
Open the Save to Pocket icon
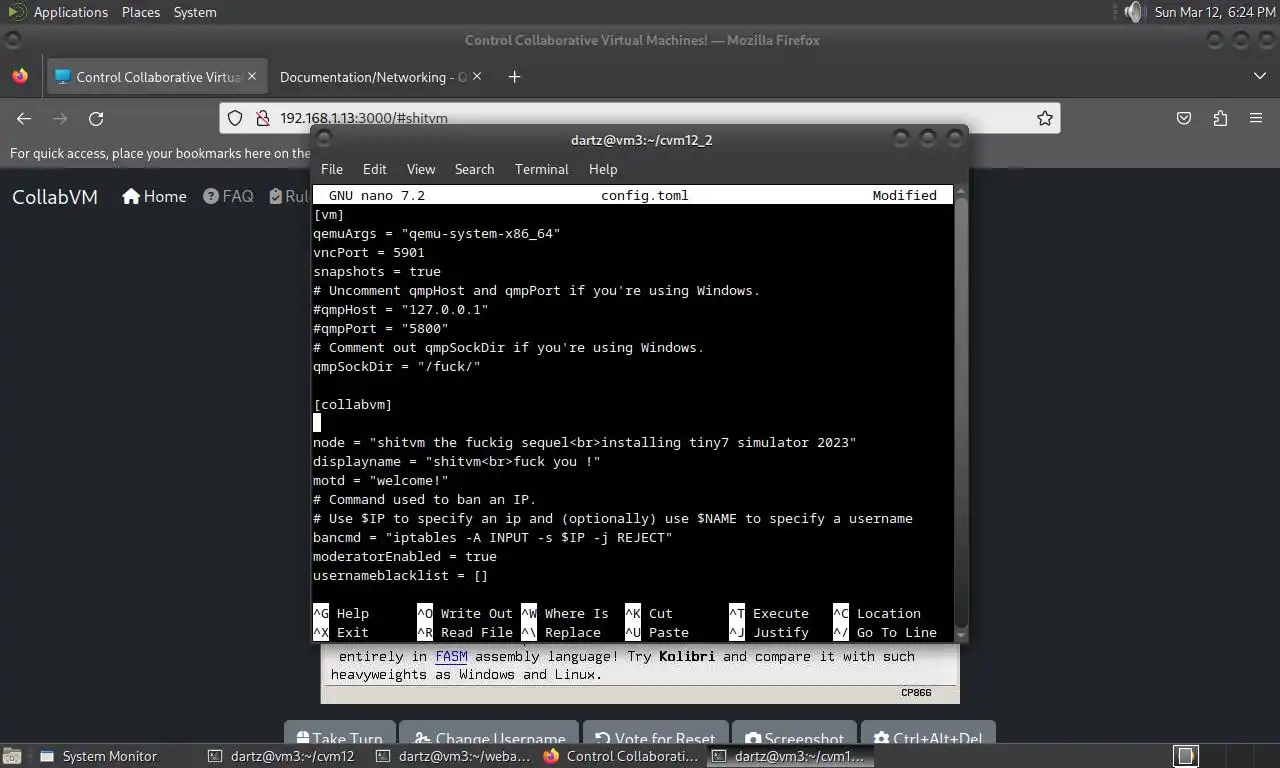click(x=1184, y=118)
